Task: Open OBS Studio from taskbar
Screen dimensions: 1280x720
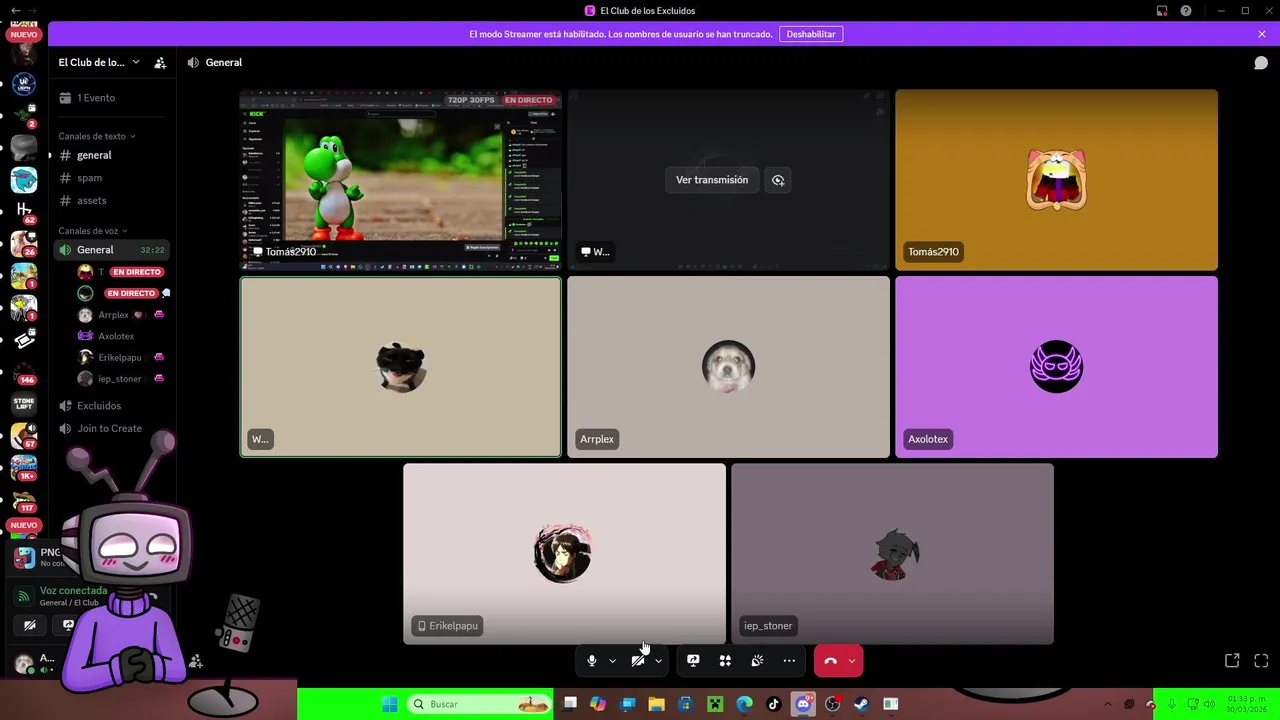Action: tap(832, 704)
